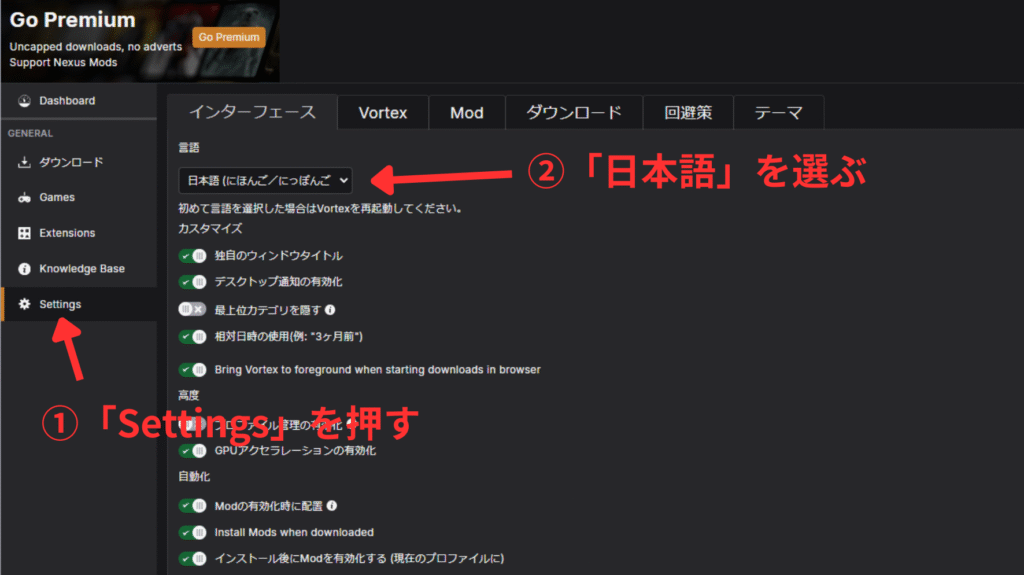Switch to the Mod tab
Image resolution: width=1024 pixels, height=575 pixels.
[x=467, y=112]
